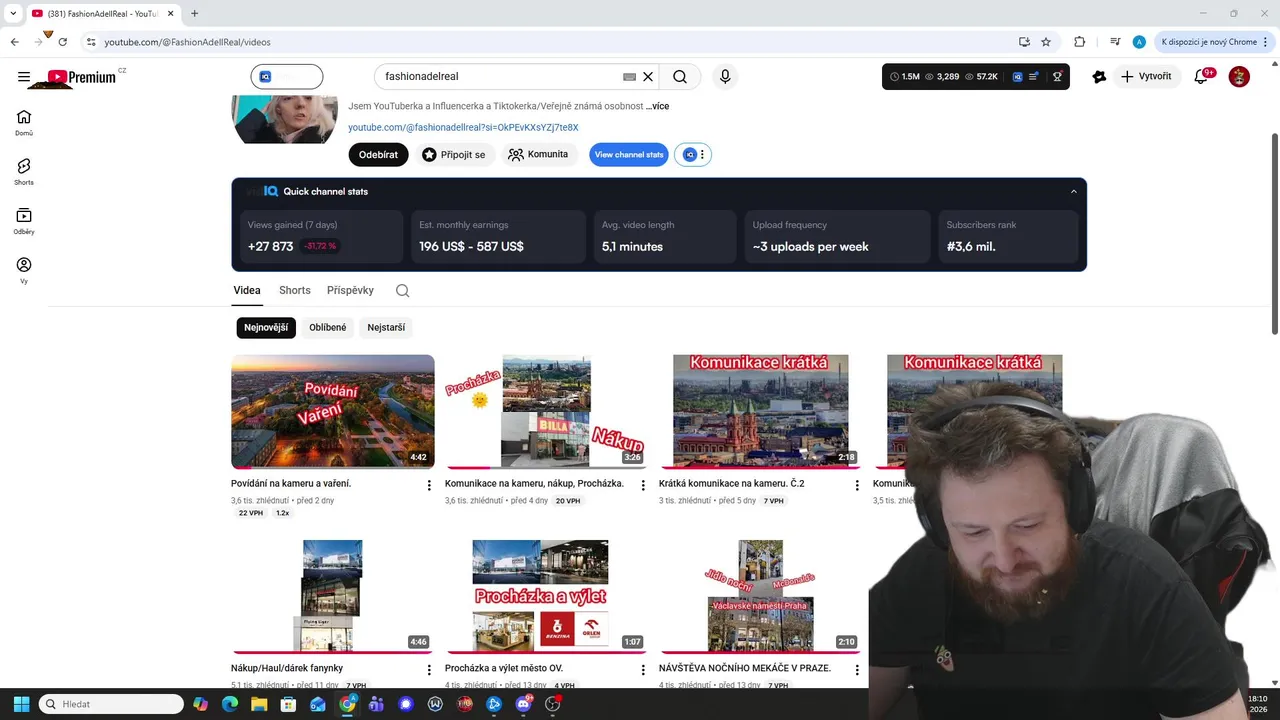Open more options for Procházka a výlet město OV
Viewport: 1280px width, 720px height.
tap(643, 670)
